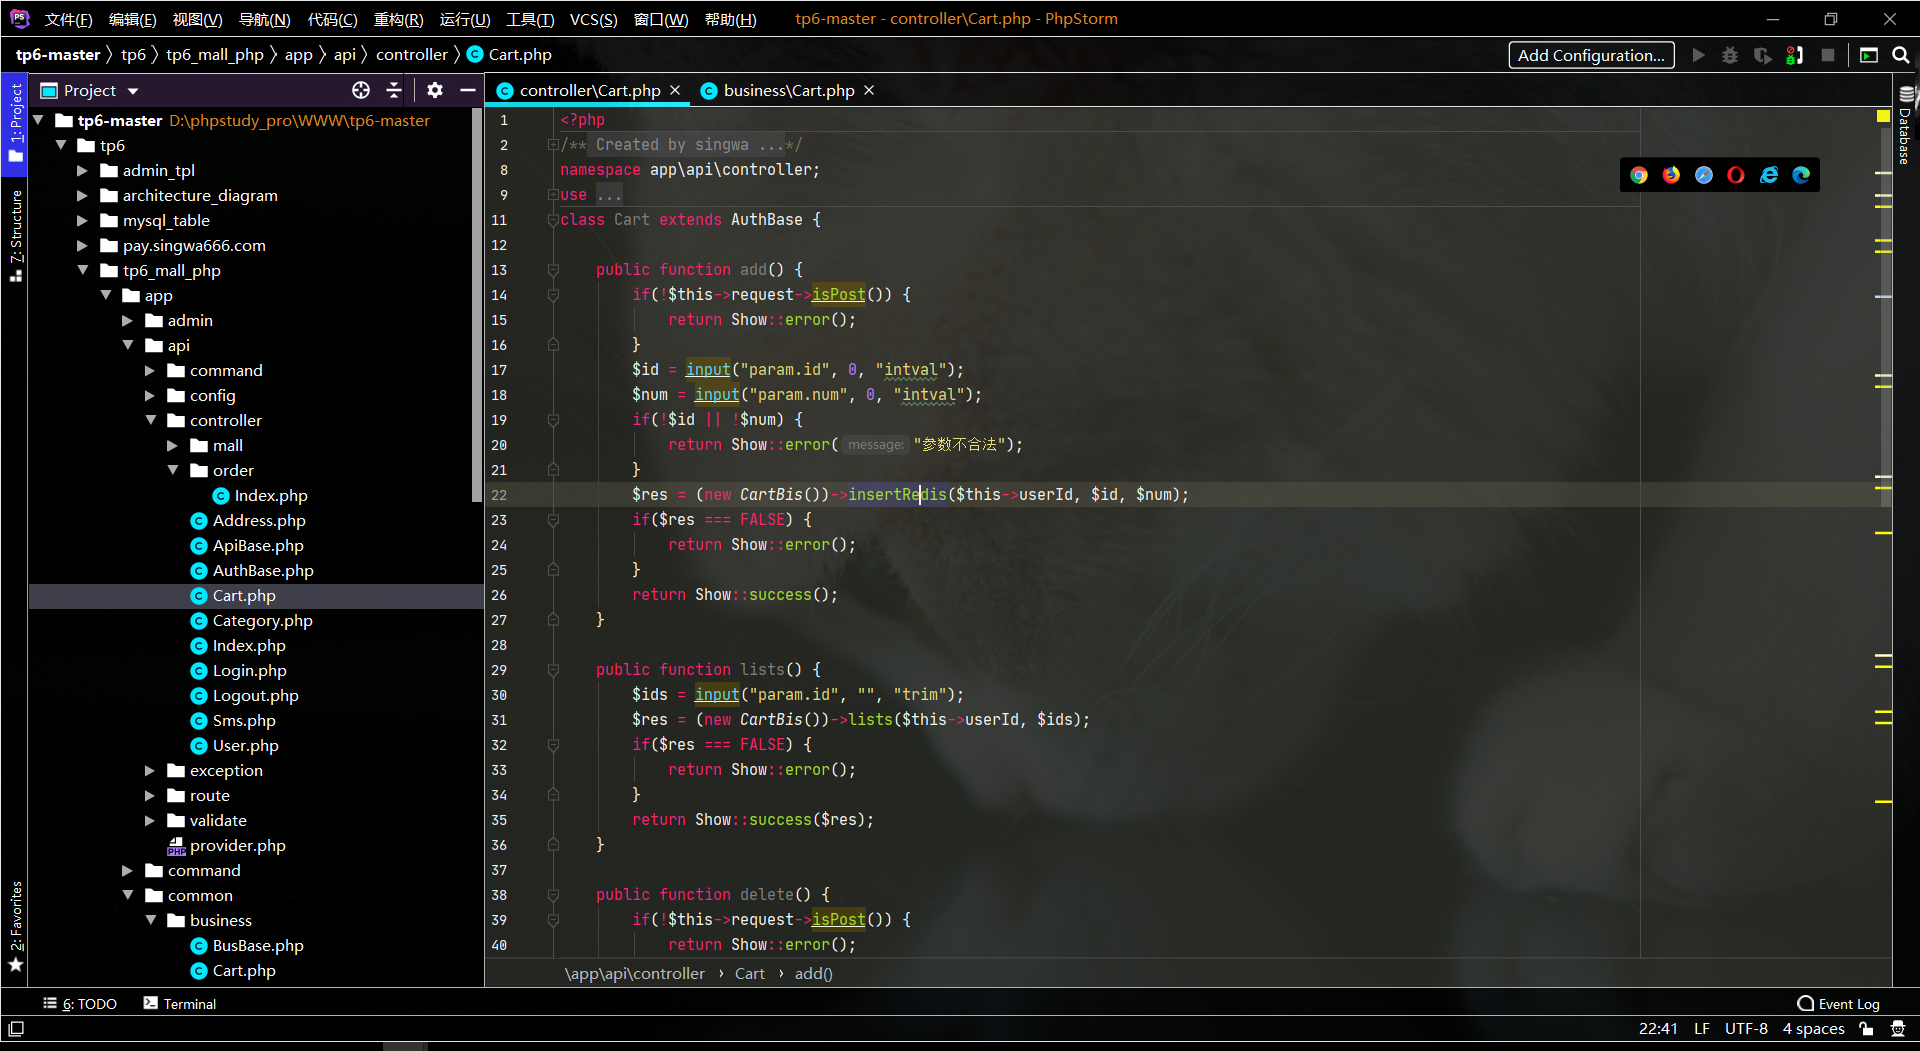Locate current file with crosshair icon
This screenshot has height=1051, width=1920.
(361, 90)
